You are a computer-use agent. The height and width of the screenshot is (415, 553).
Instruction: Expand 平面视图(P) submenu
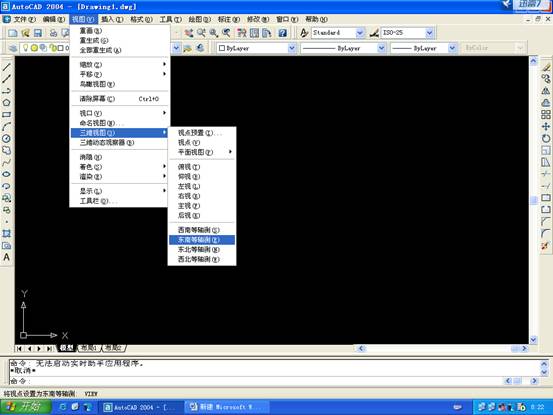point(202,152)
